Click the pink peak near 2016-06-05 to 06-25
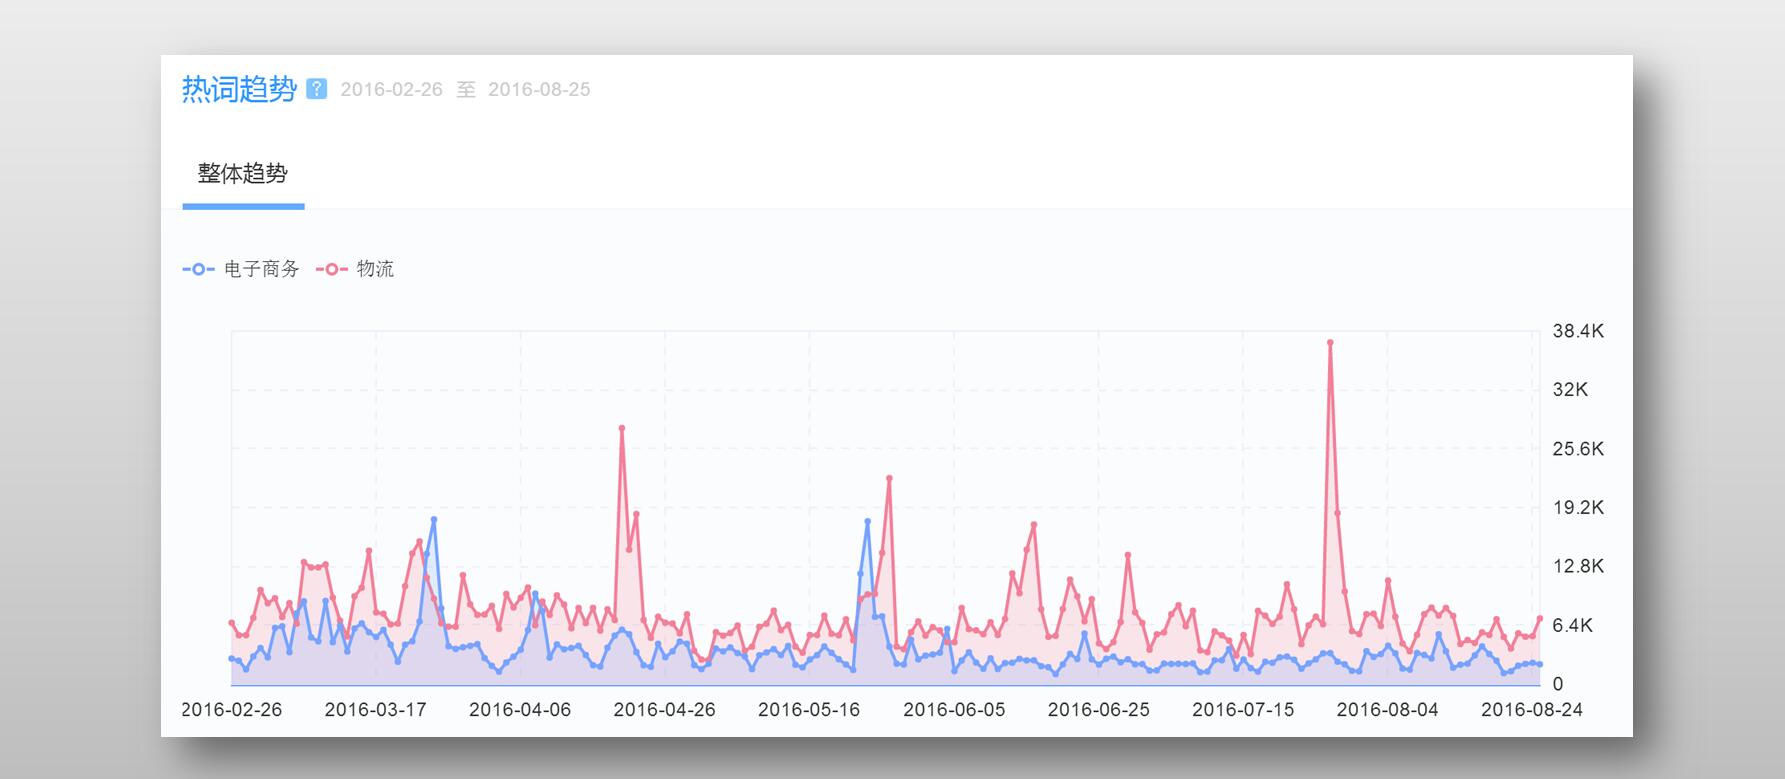Image resolution: width=1785 pixels, height=779 pixels. tap(1034, 525)
